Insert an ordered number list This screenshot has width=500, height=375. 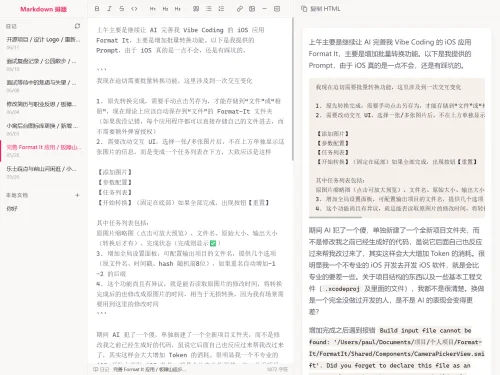pyautogui.click(x=221, y=9)
